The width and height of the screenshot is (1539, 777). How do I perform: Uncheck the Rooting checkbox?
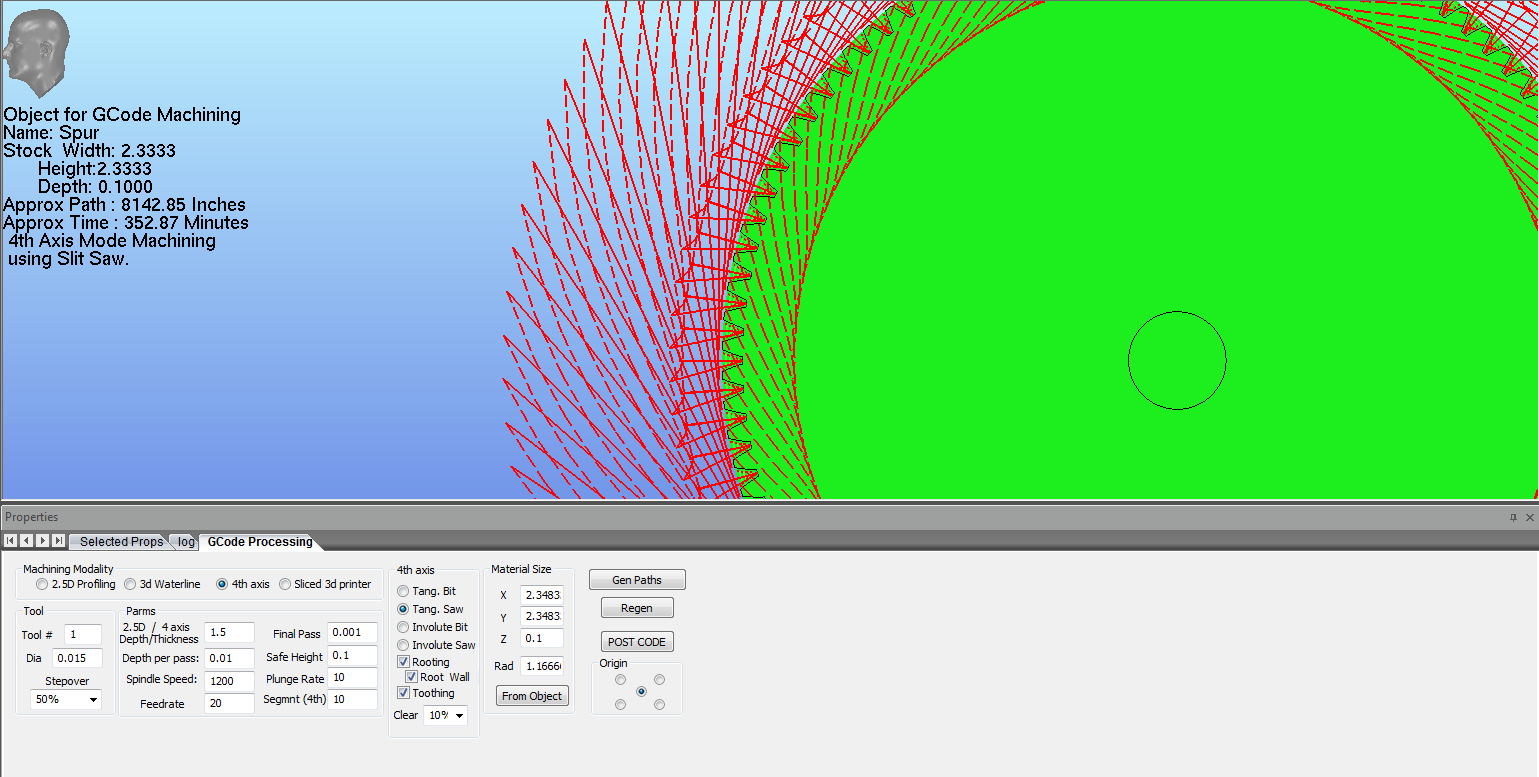(x=404, y=662)
